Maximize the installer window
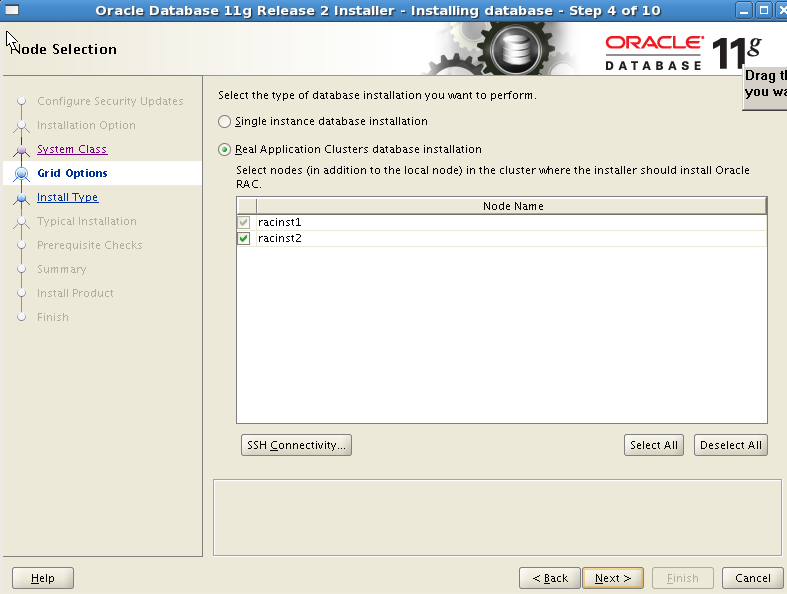 [x=763, y=10]
